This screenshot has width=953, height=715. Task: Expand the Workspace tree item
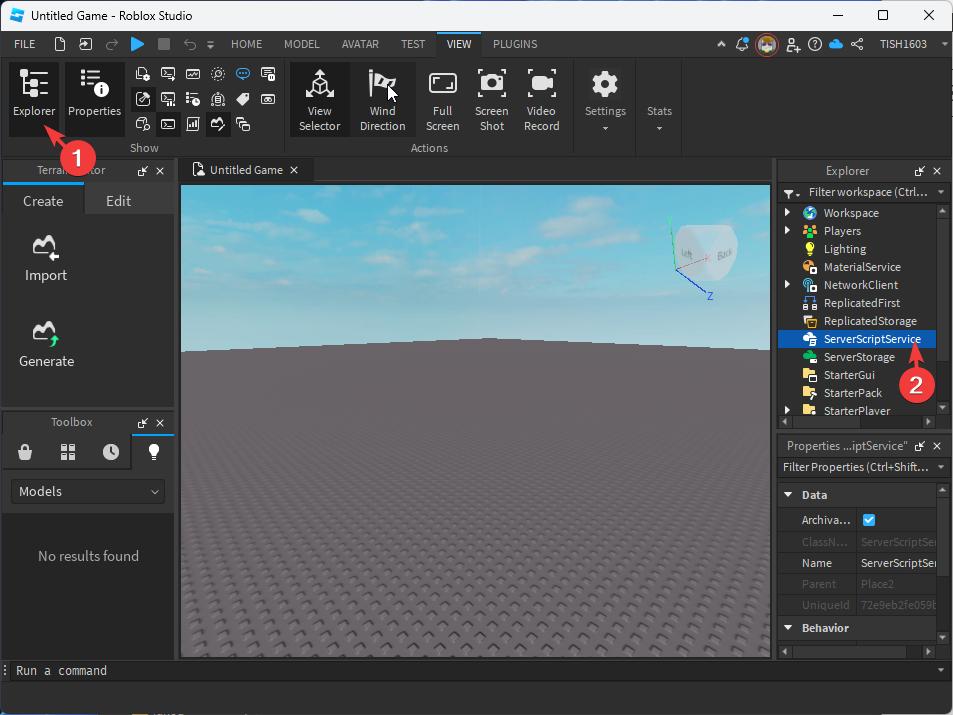pyautogui.click(x=787, y=212)
